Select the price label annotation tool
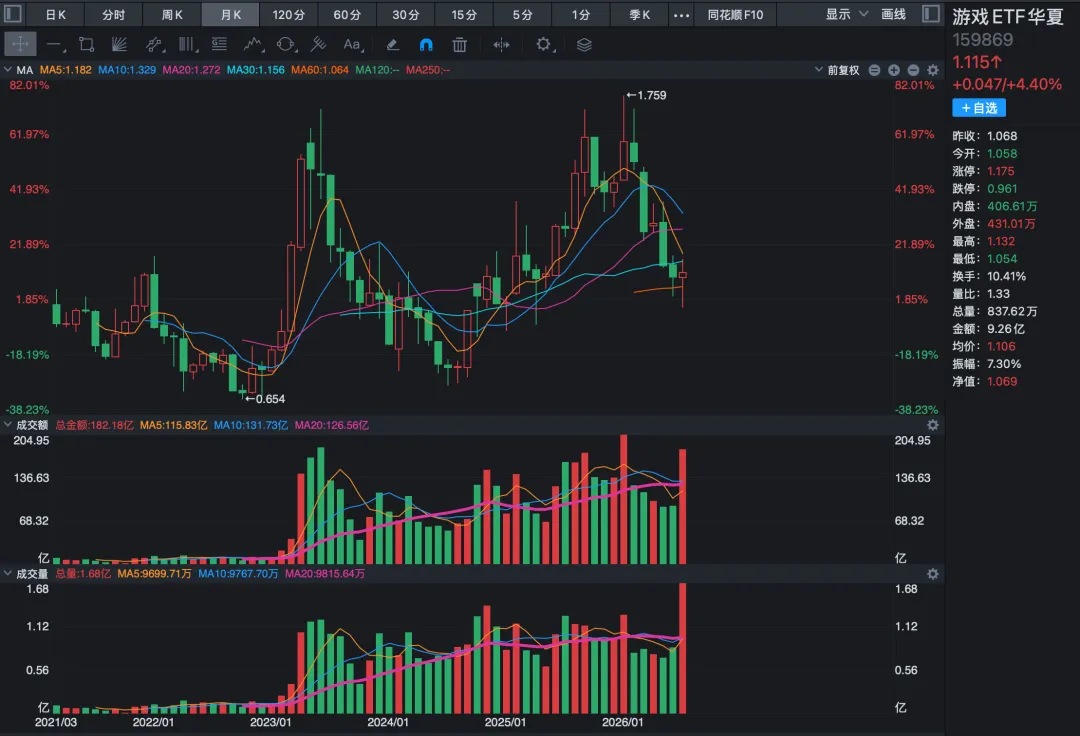Viewport: 1080px width, 736px height. click(x=220, y=45)
